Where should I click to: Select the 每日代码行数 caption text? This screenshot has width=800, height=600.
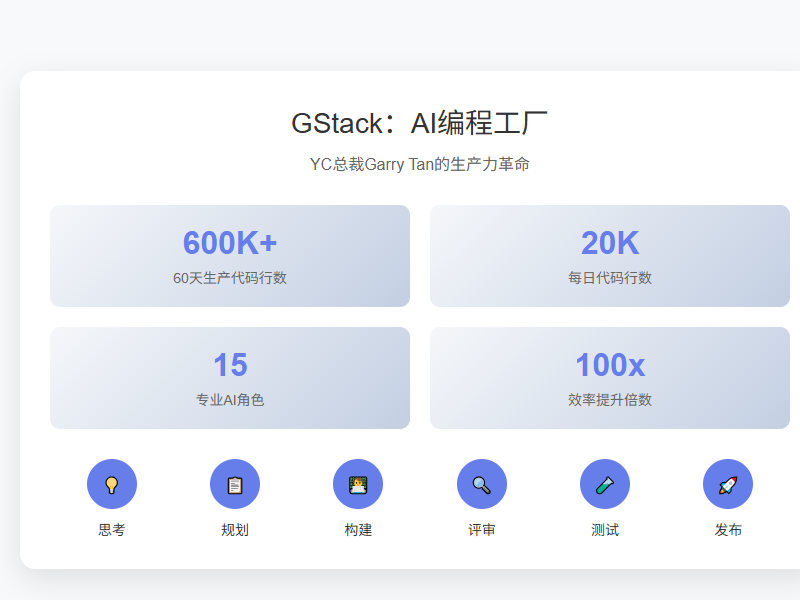[x=610, y=277]
